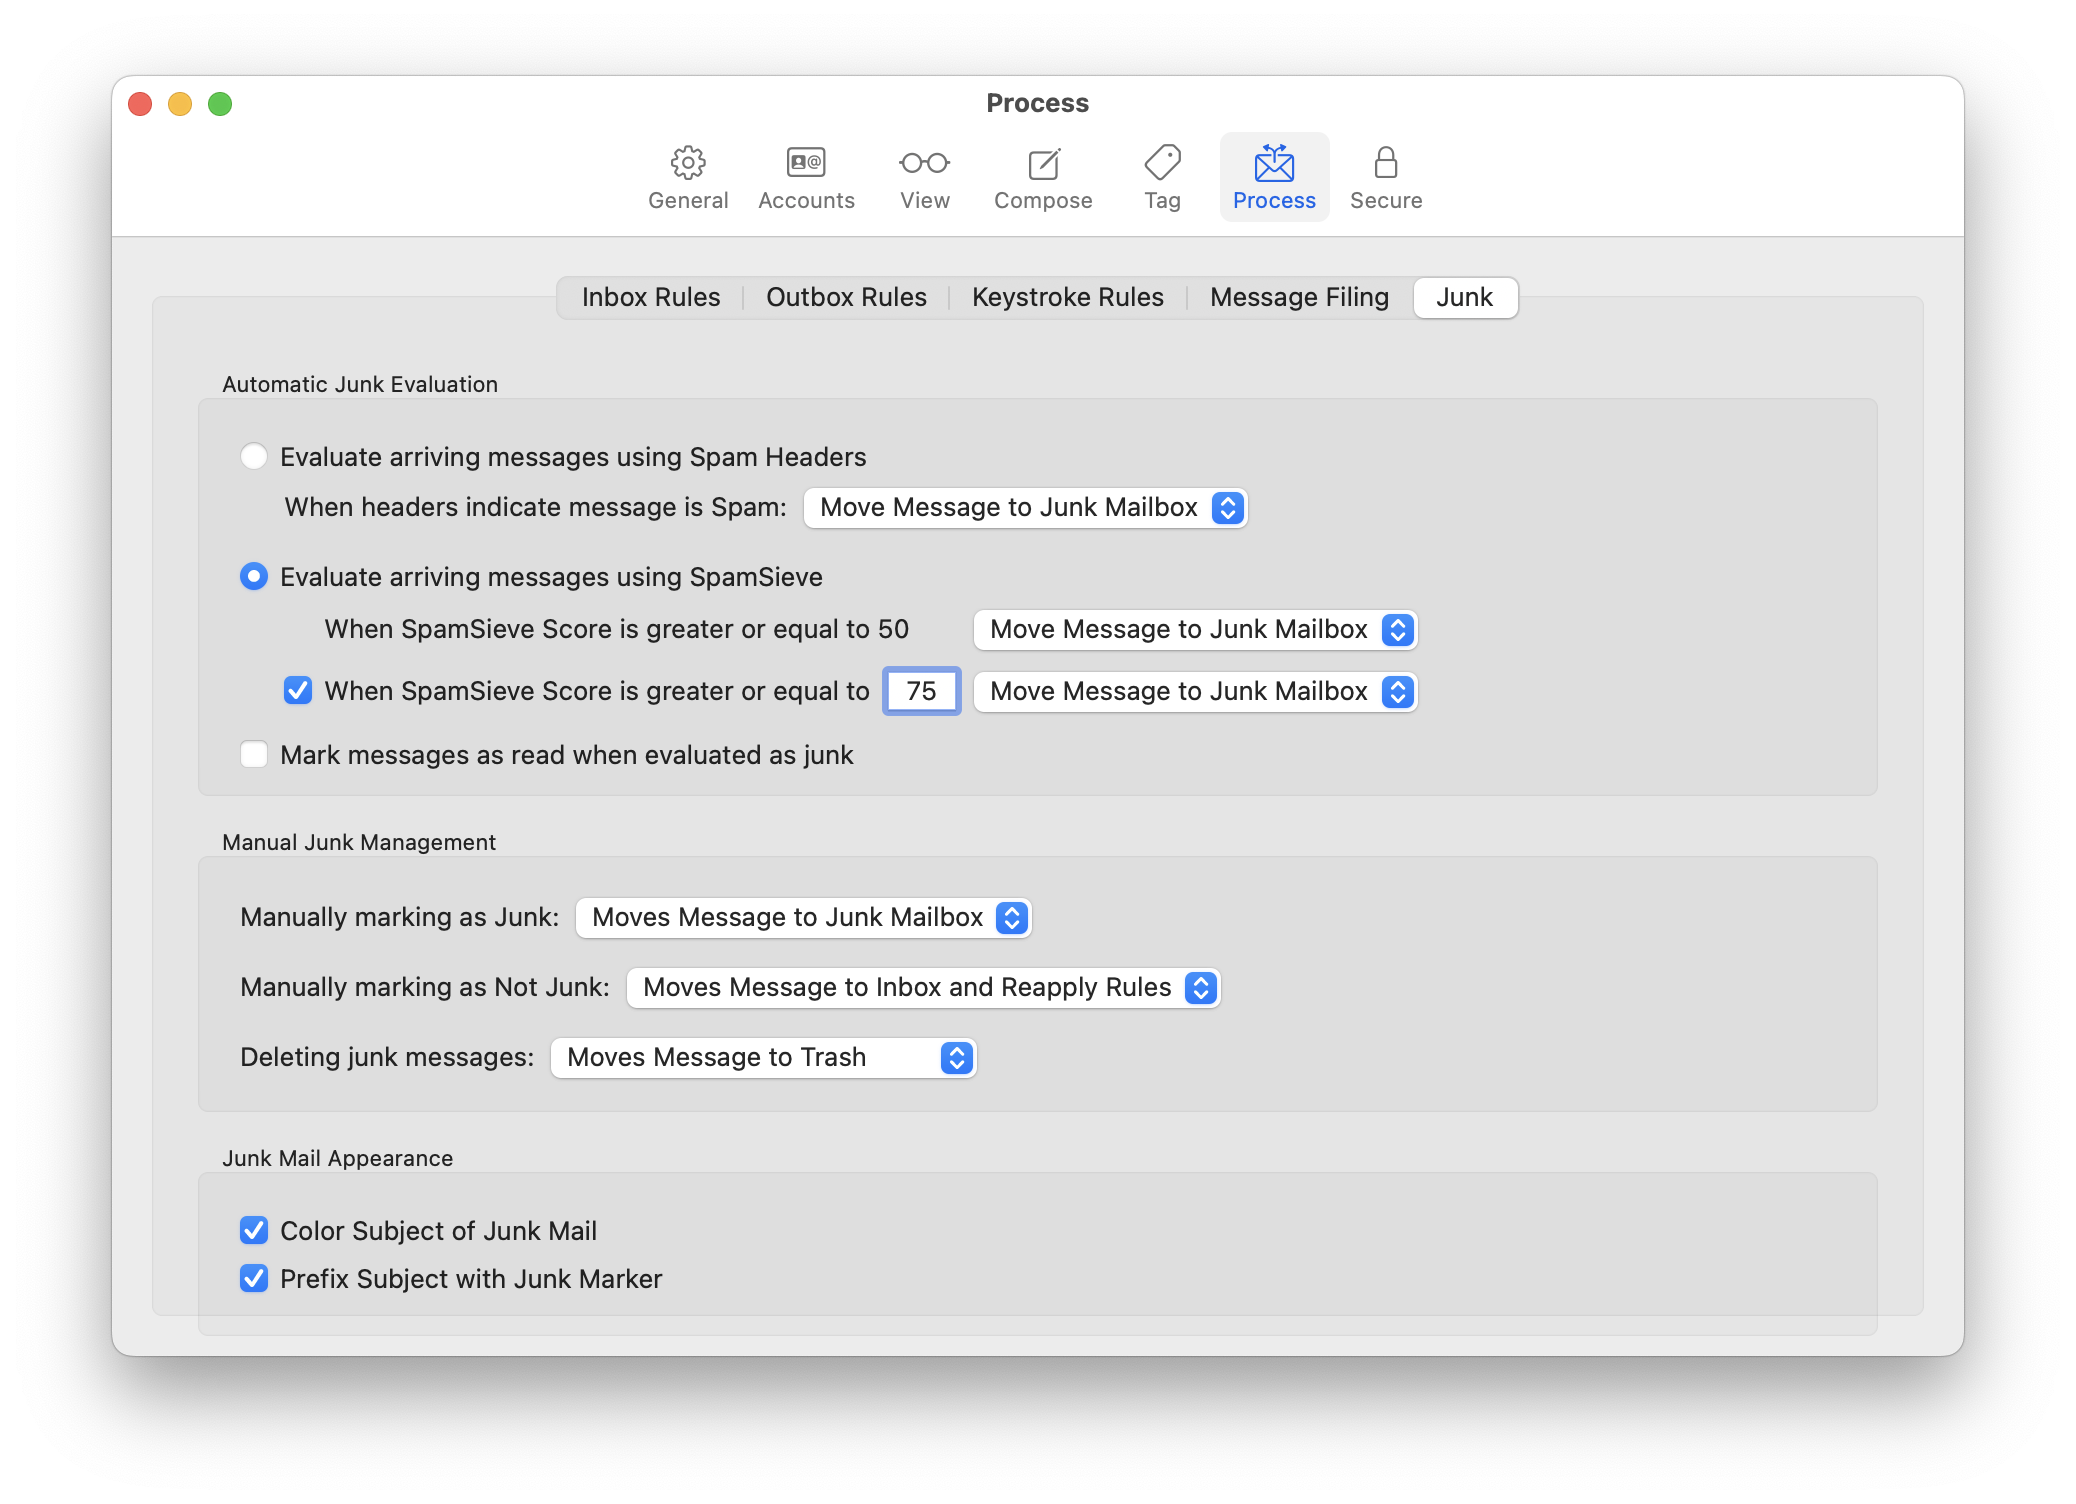Open the Deleting junk messages dropdown
2076x1504 pixels.
pos(762,1057)
